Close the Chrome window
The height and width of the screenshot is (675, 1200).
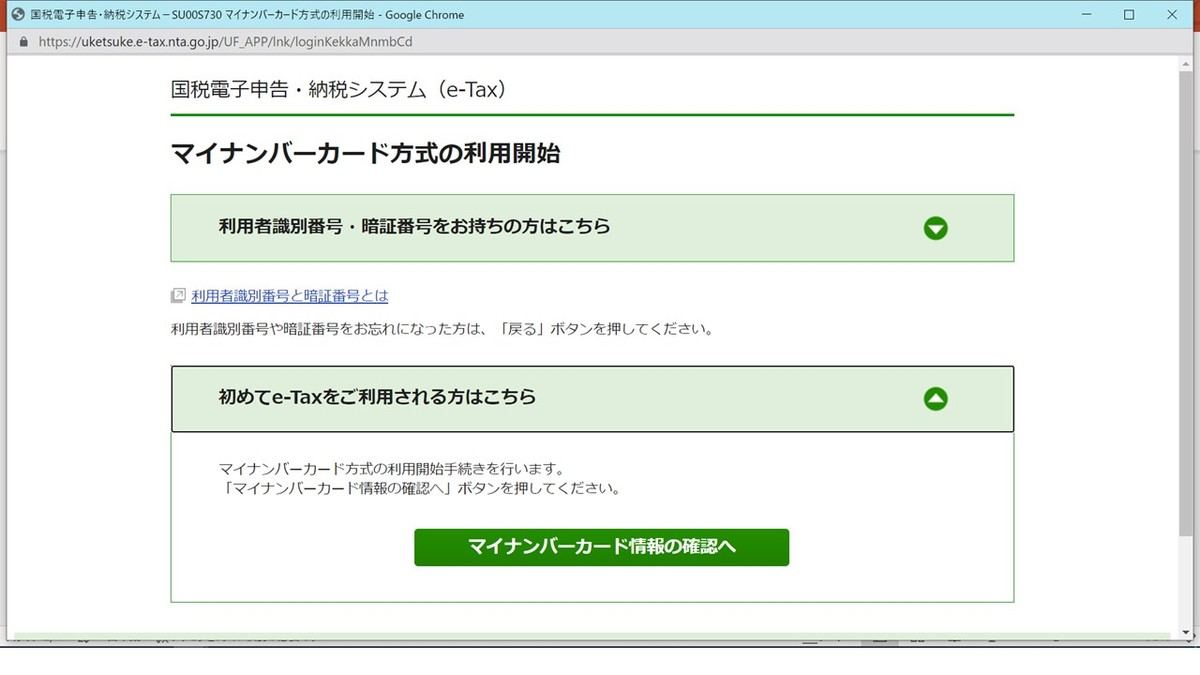coord(1174,15)
